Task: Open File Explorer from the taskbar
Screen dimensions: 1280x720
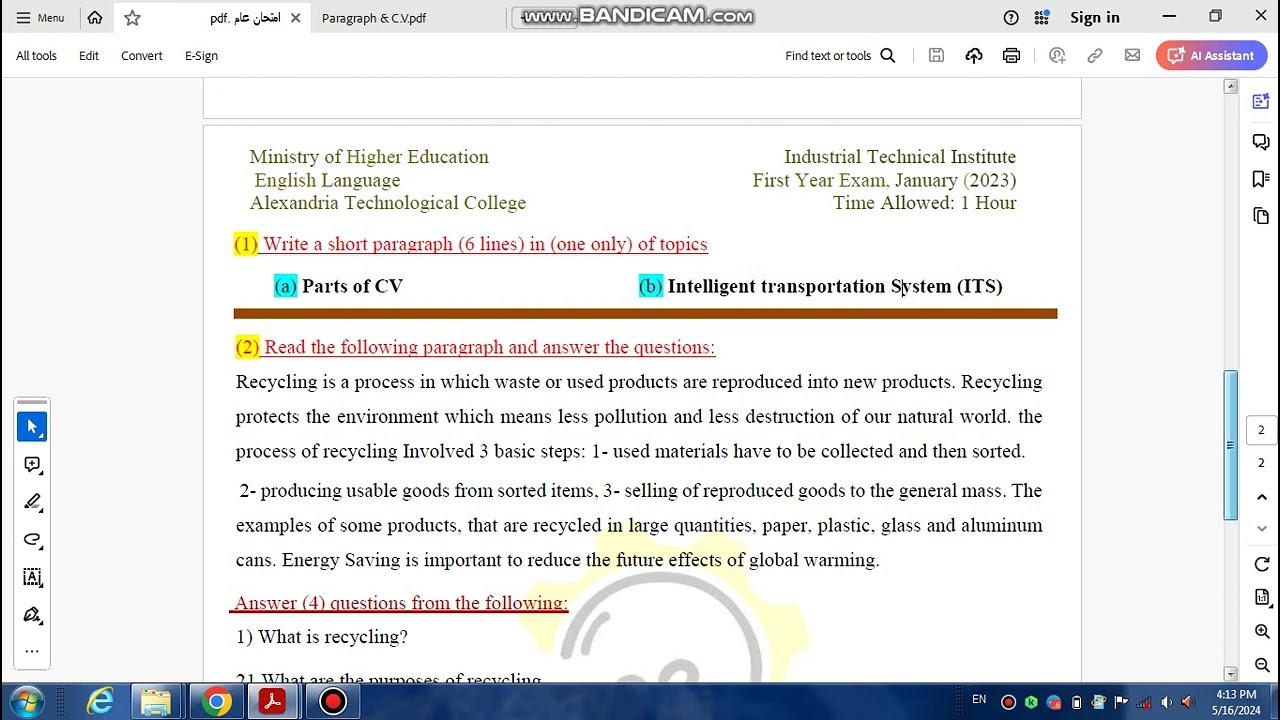Action: [157, 702]
